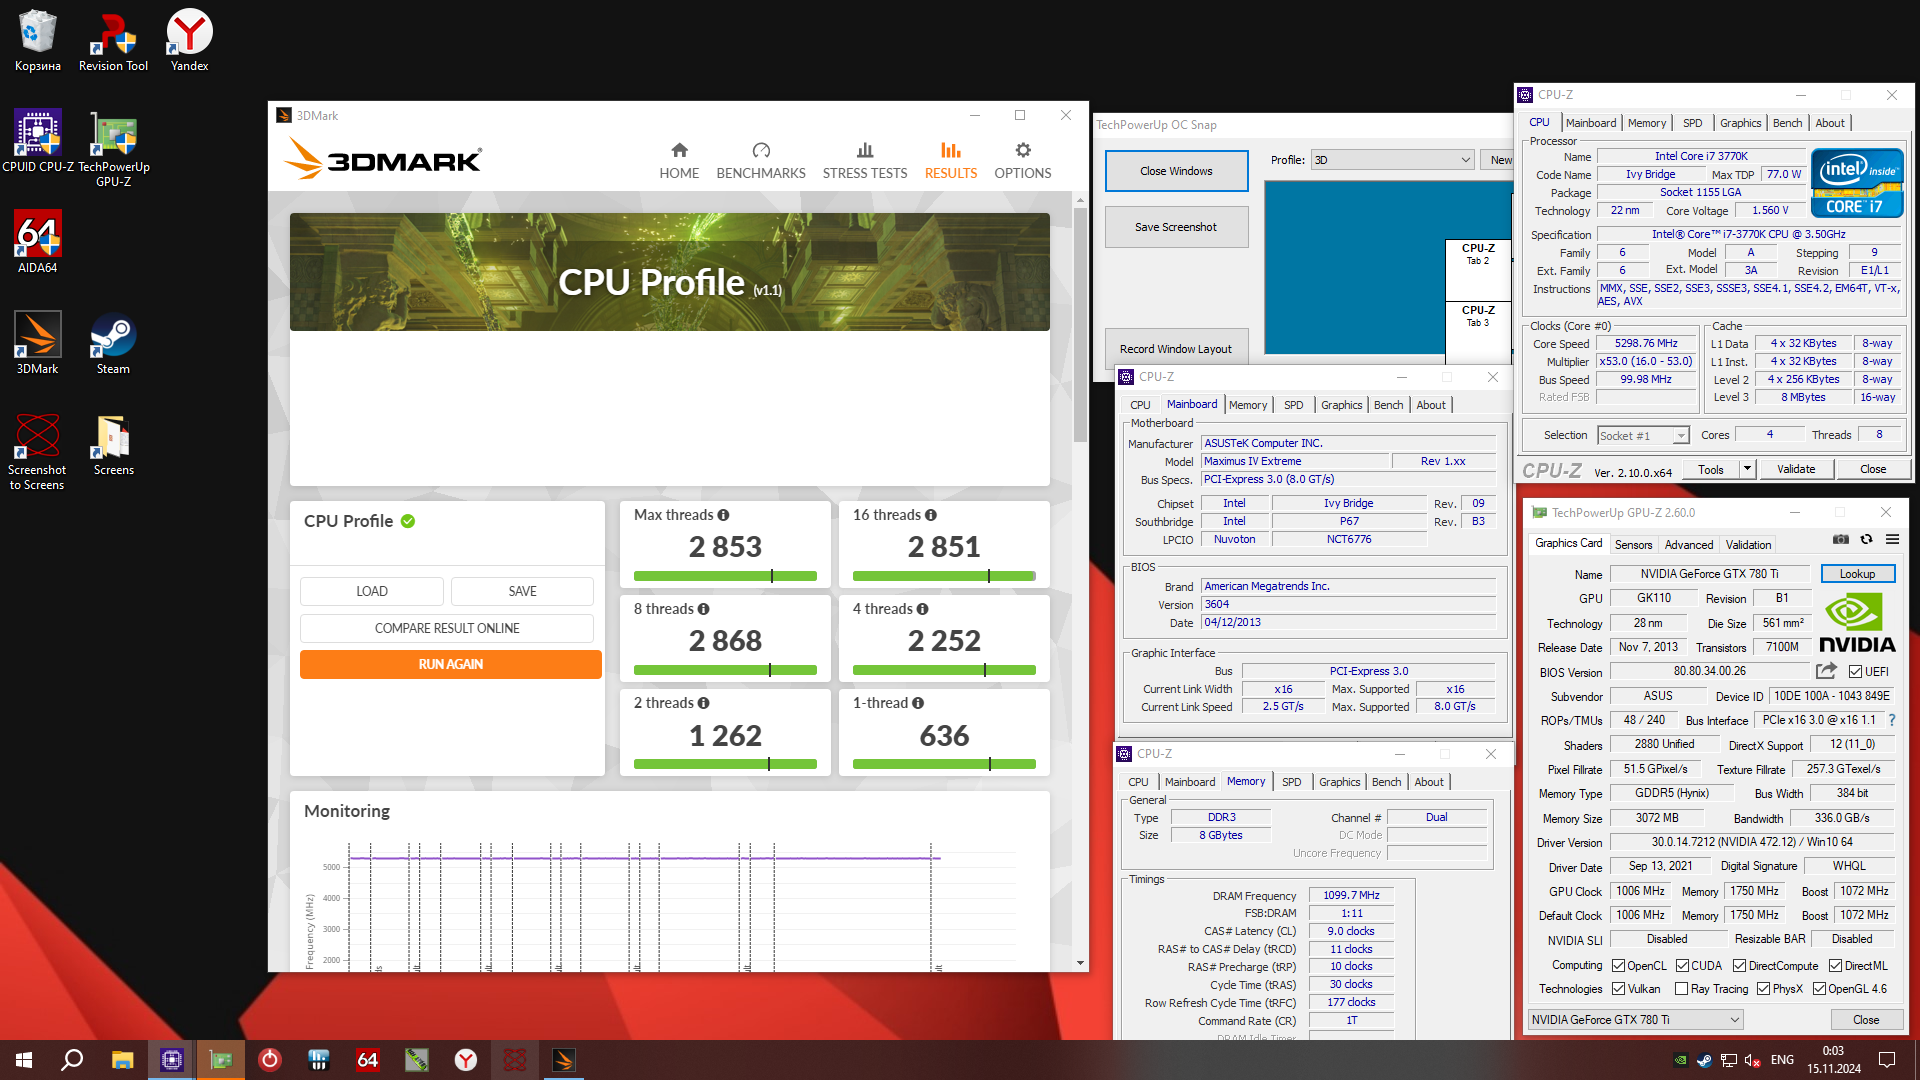Click the info icon beside 8 threads
This screenshot has width=1920, height=1080.
tap(703, 609)
